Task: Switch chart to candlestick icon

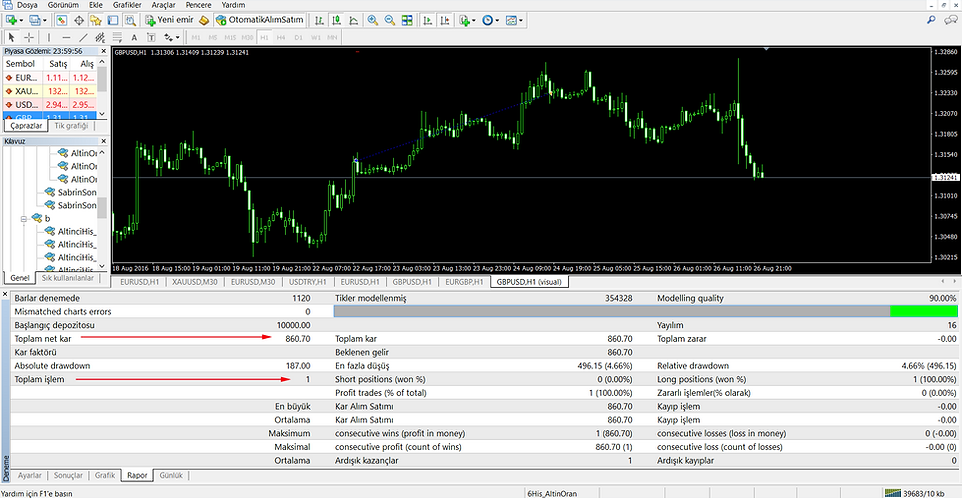Action: click(x=336, y=20)
